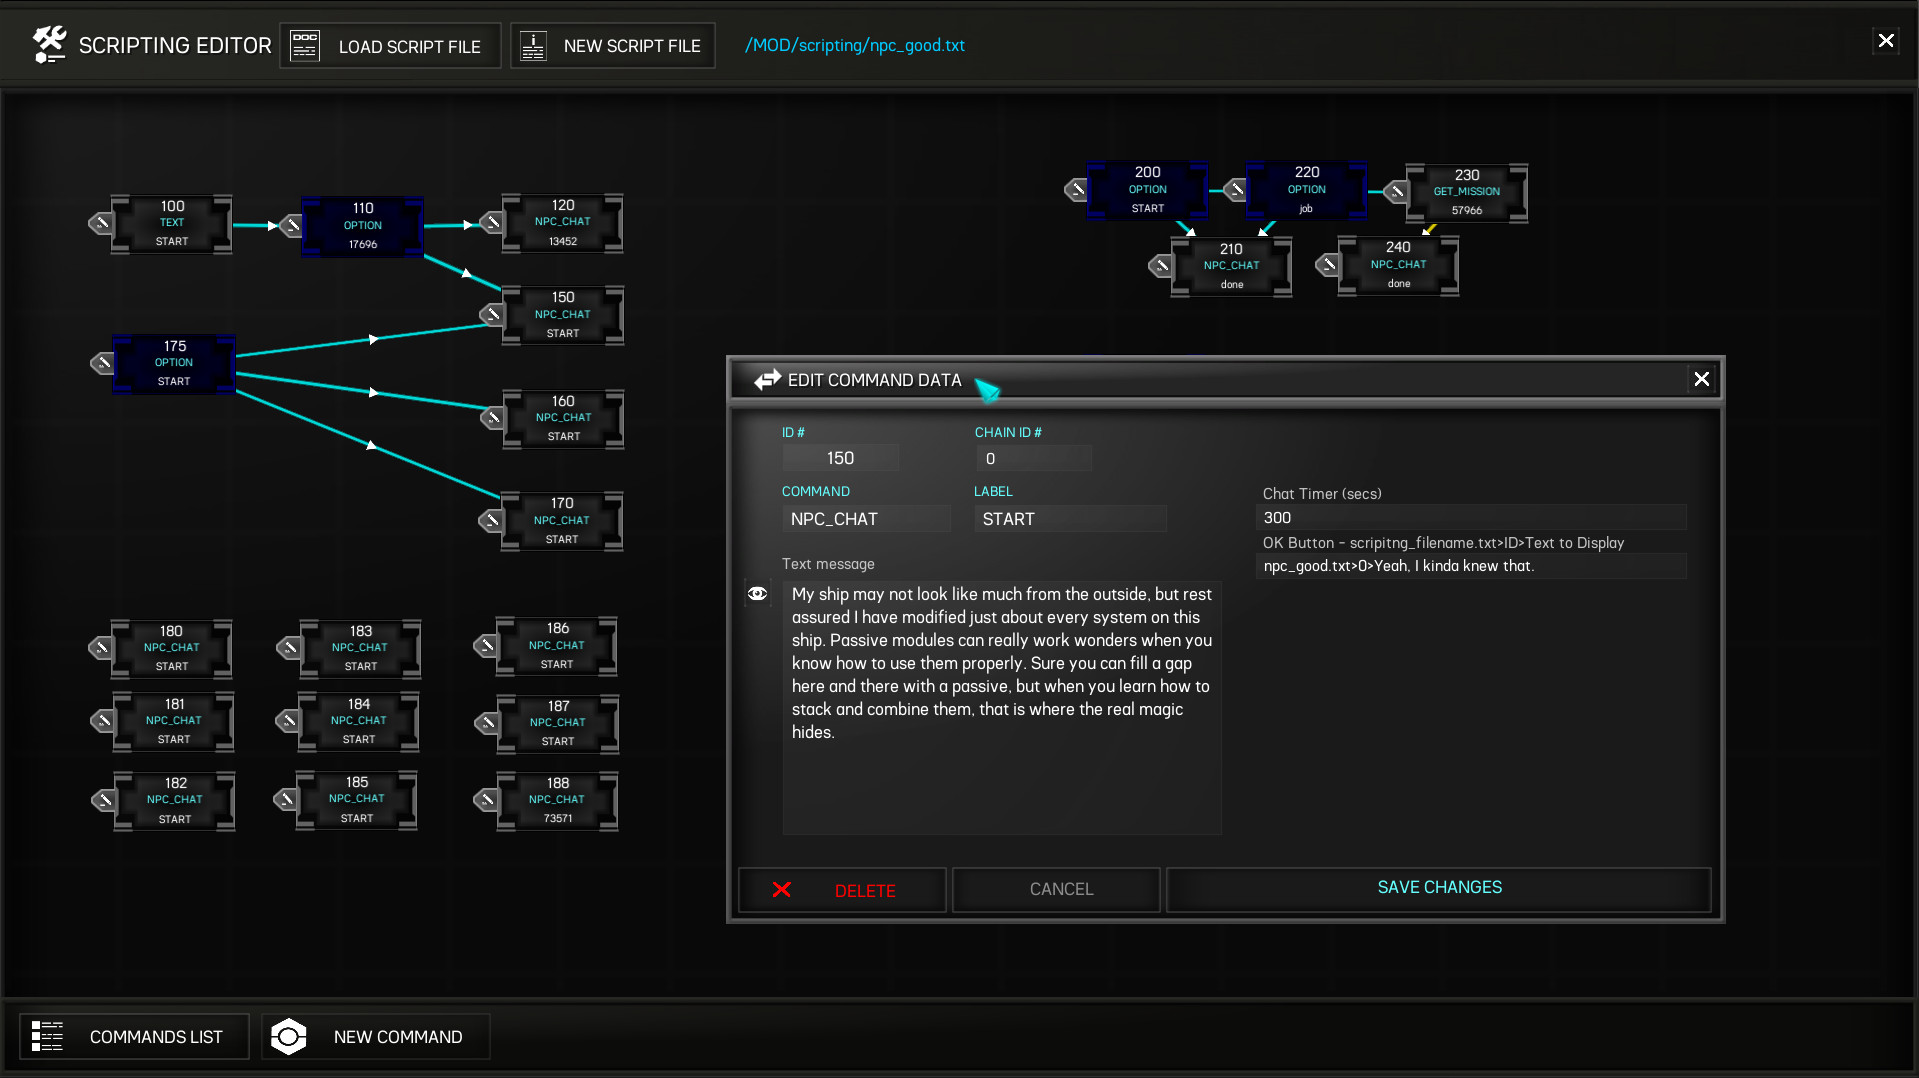Click the edit icon on node 188

click(487, 800)
